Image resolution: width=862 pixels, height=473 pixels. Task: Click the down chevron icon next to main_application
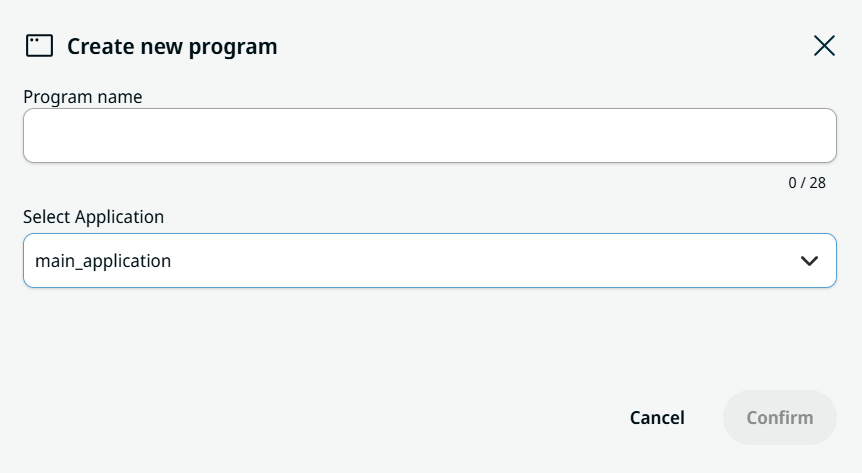click(x=809, y=261)
